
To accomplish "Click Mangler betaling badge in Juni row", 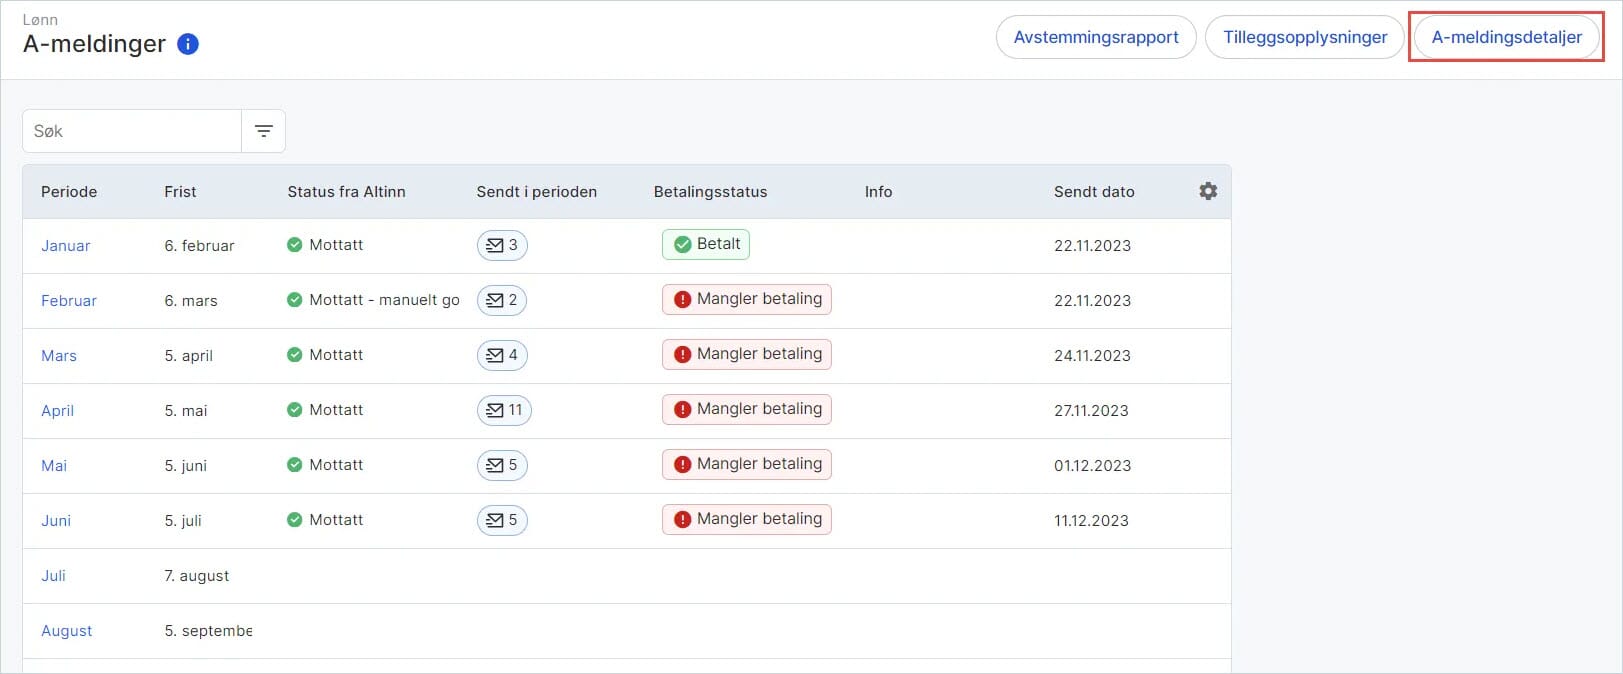I will (747, 519).
